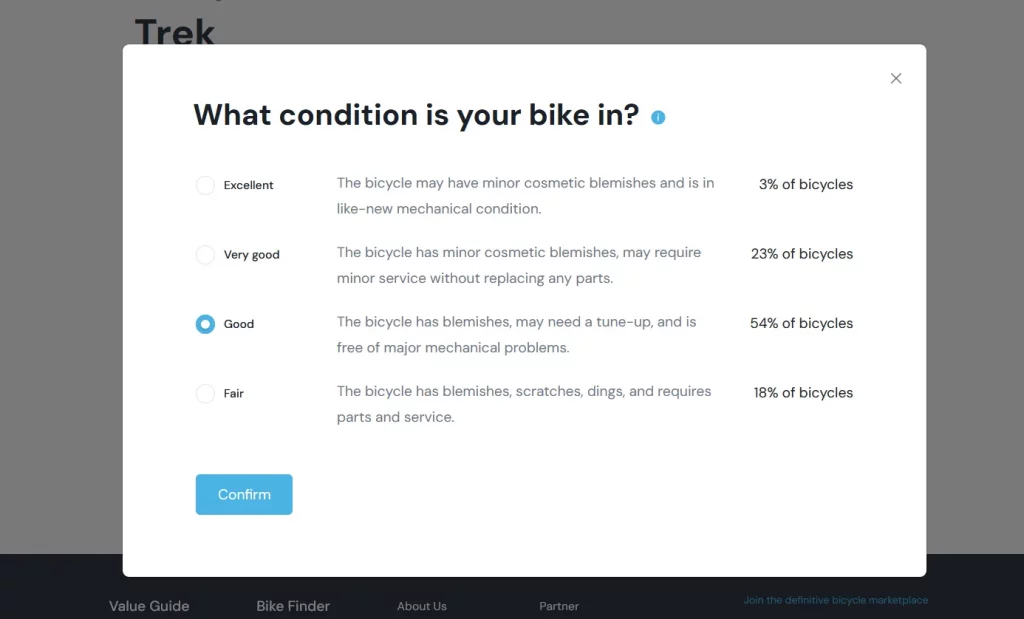Click the Excellent label text
Image resolution: width=1024 pixels, height=619 pixels.
248,185
